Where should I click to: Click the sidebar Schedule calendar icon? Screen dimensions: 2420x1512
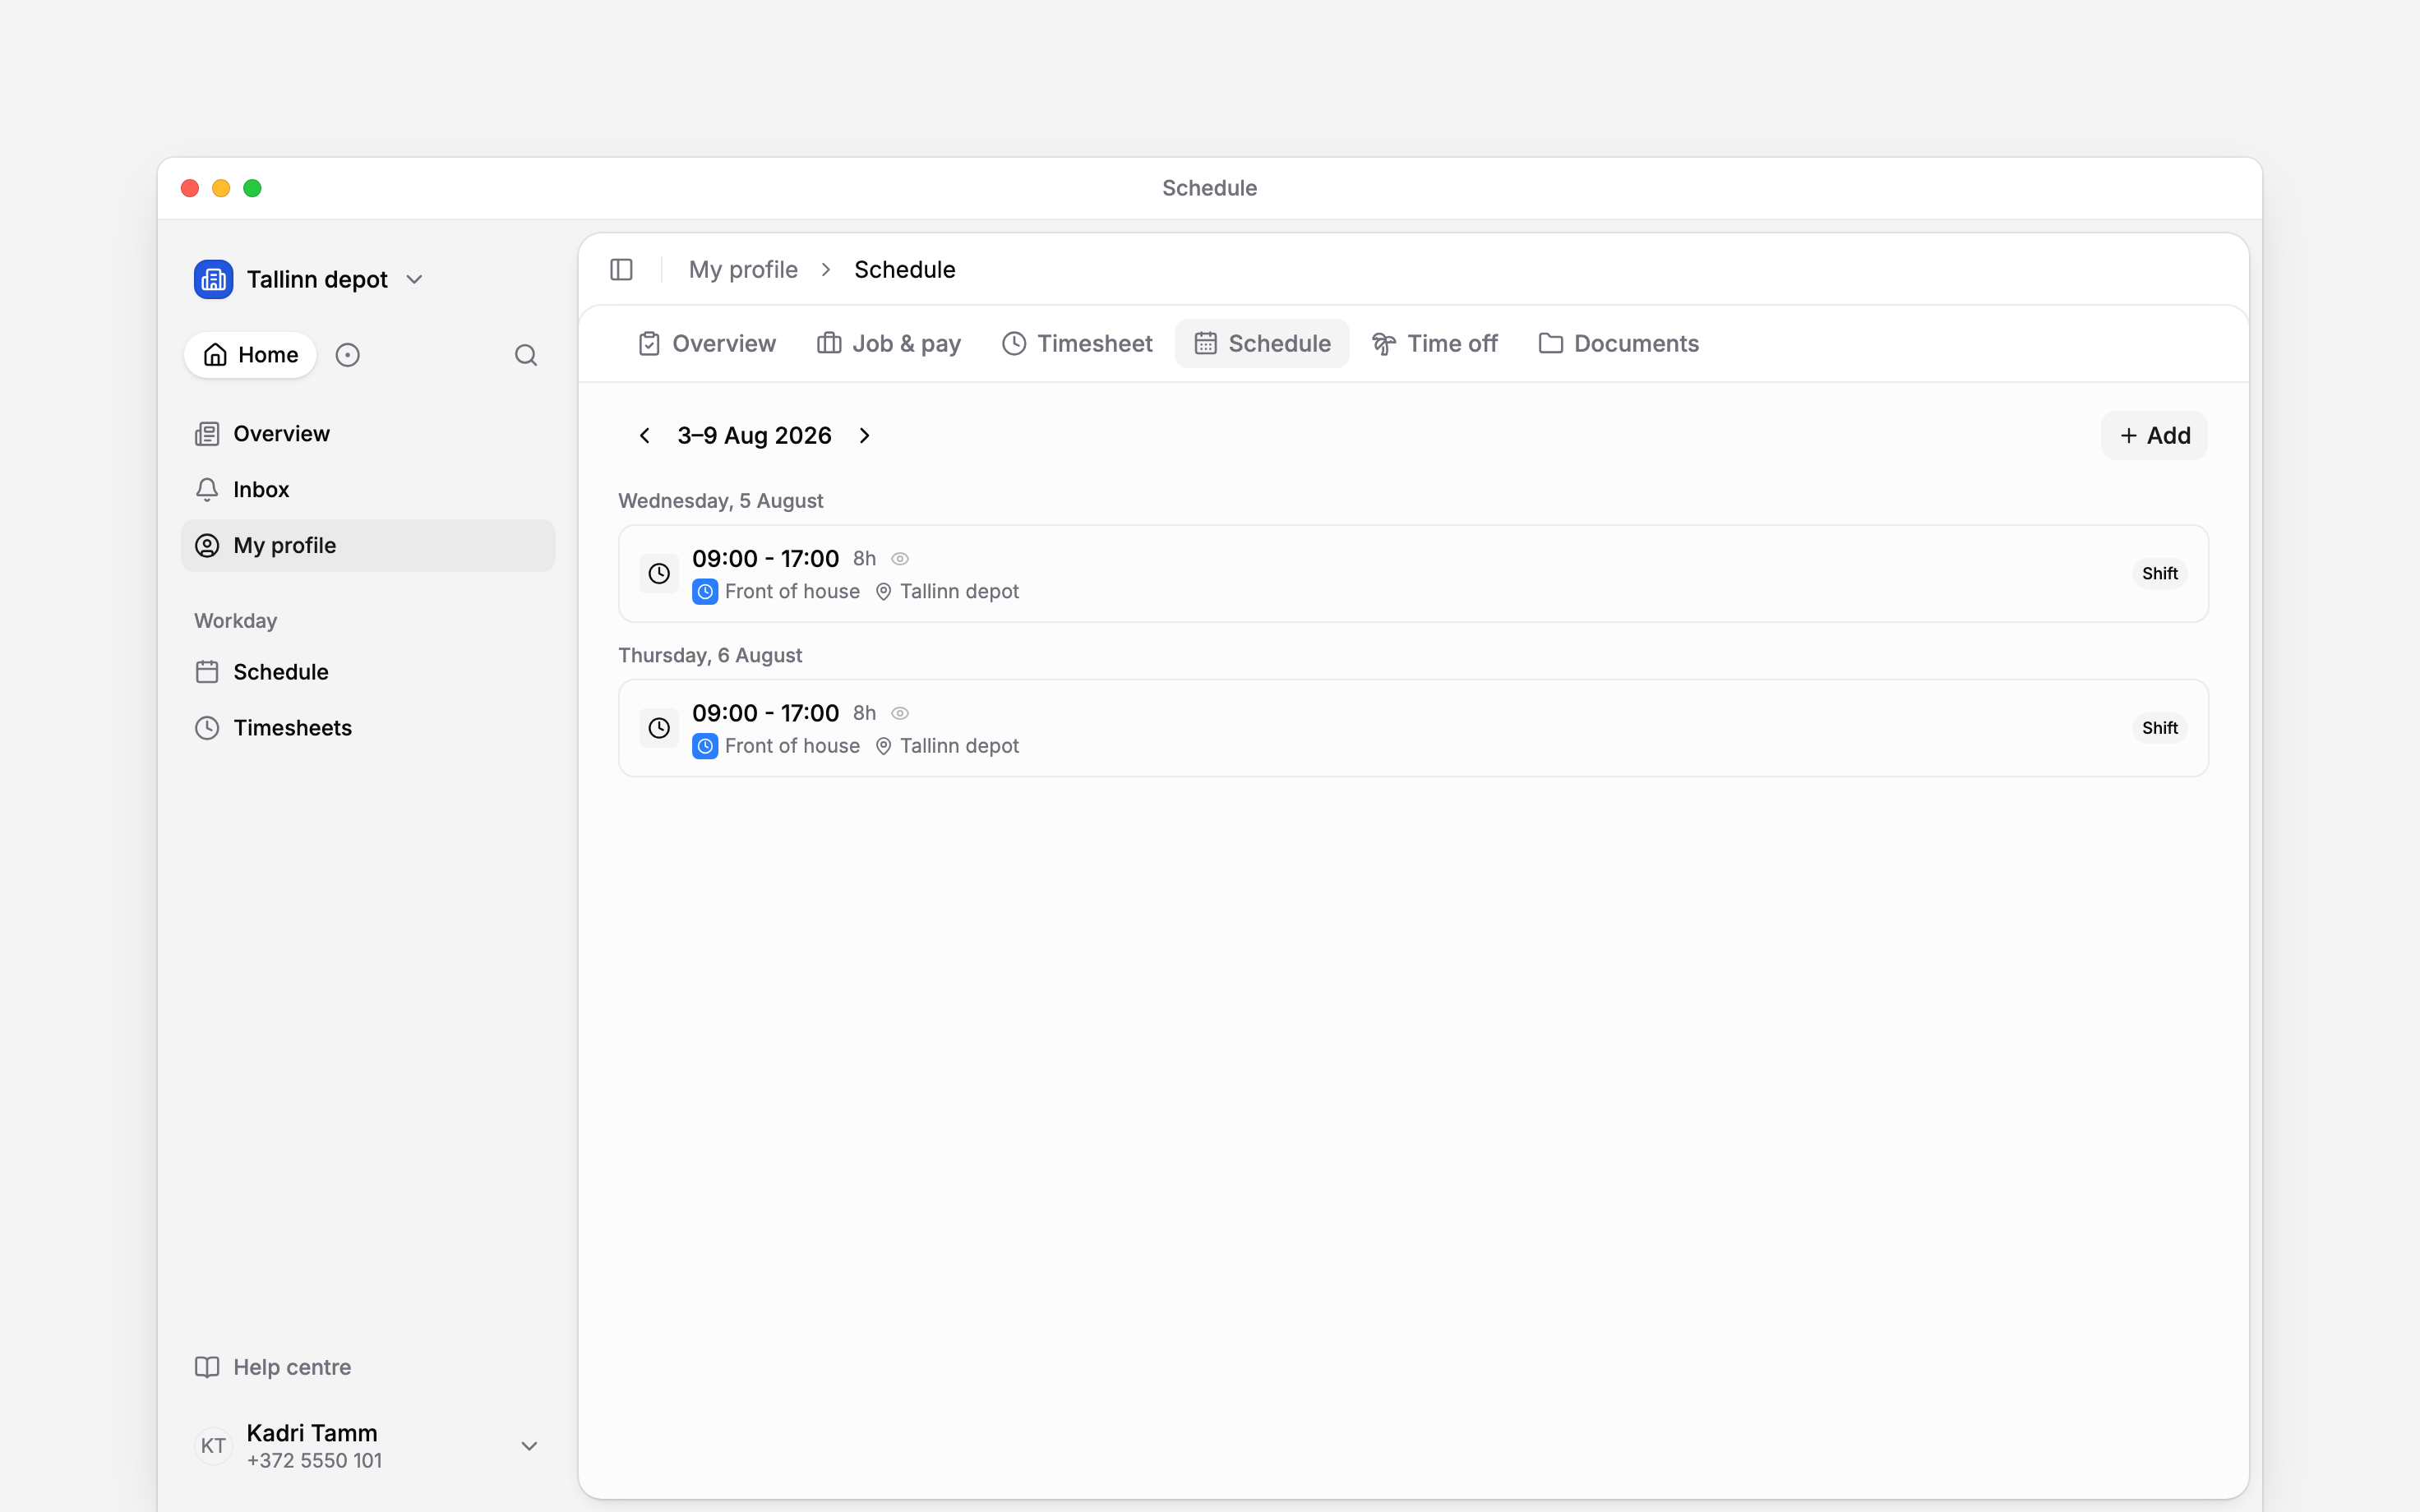point(207,672)
